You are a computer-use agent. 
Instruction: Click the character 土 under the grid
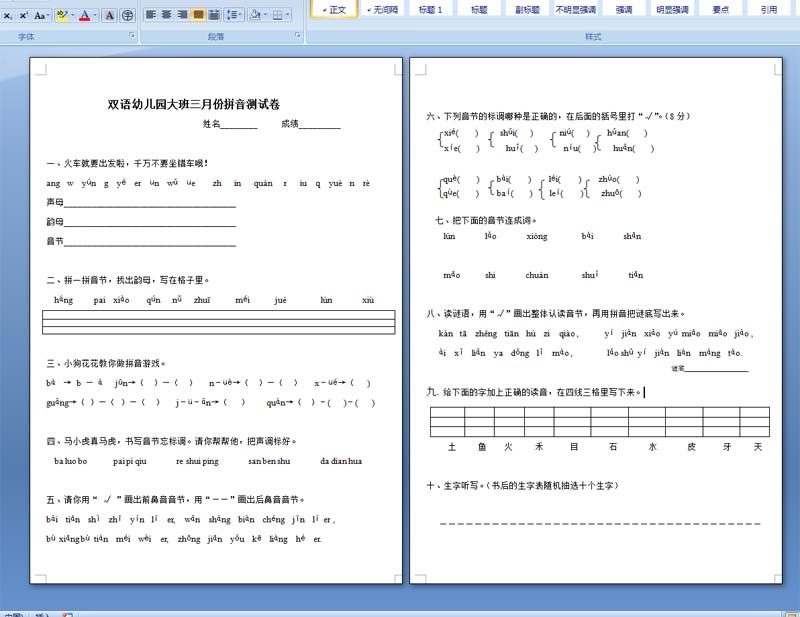tap(452, 447)
